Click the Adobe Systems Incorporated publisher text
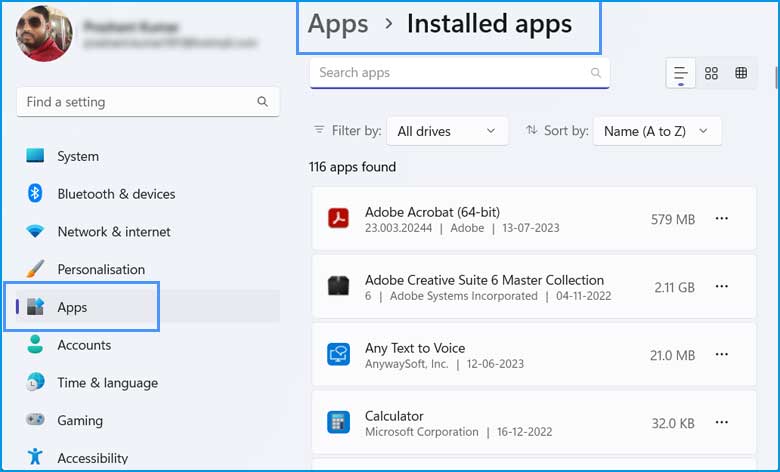The width and height of the screenshot is (780, 472). (464, 296)
